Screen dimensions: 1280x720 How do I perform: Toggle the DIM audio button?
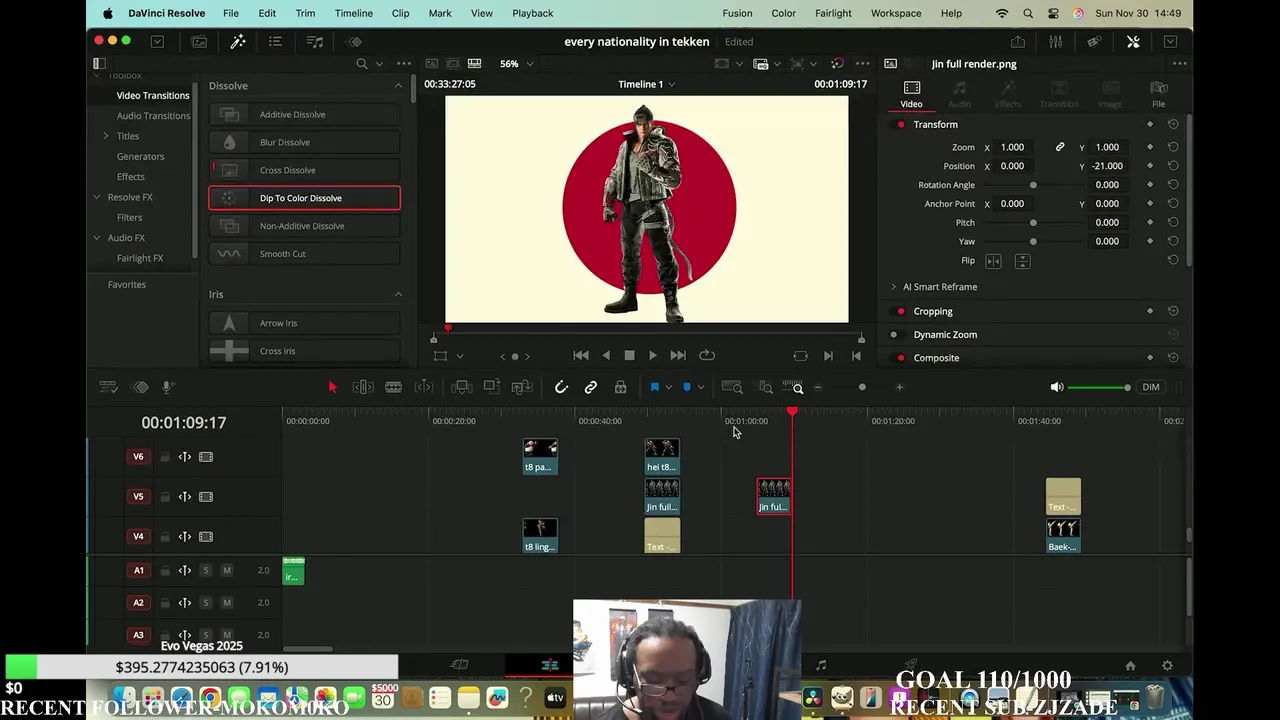(1151, 387)
